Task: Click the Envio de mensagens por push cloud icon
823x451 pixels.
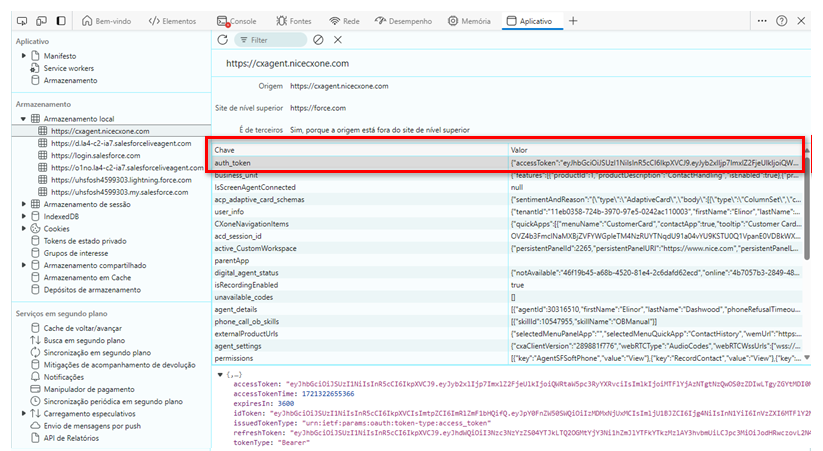Action: (x=35, y=426)
